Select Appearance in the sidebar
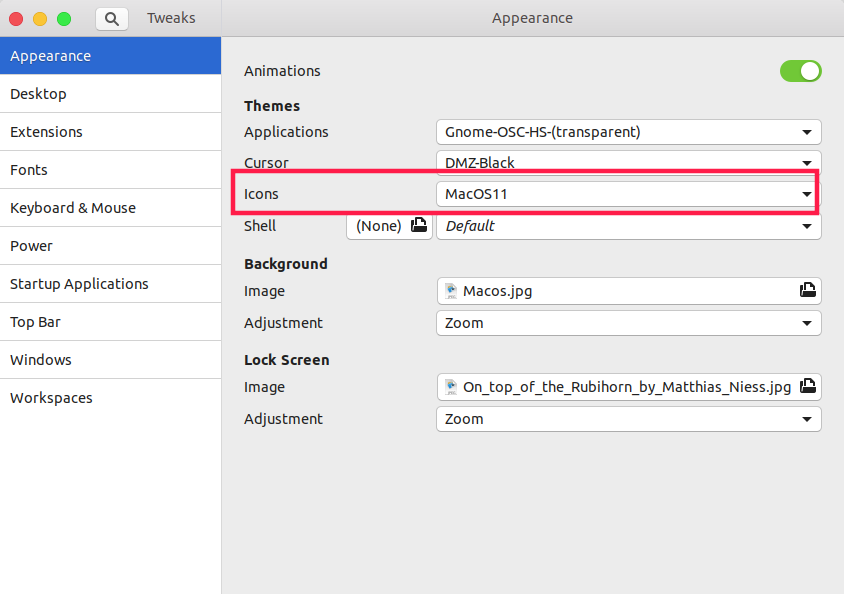Viewport: 844px width, 594px height. pyautogui.click(x=110, y=56)
